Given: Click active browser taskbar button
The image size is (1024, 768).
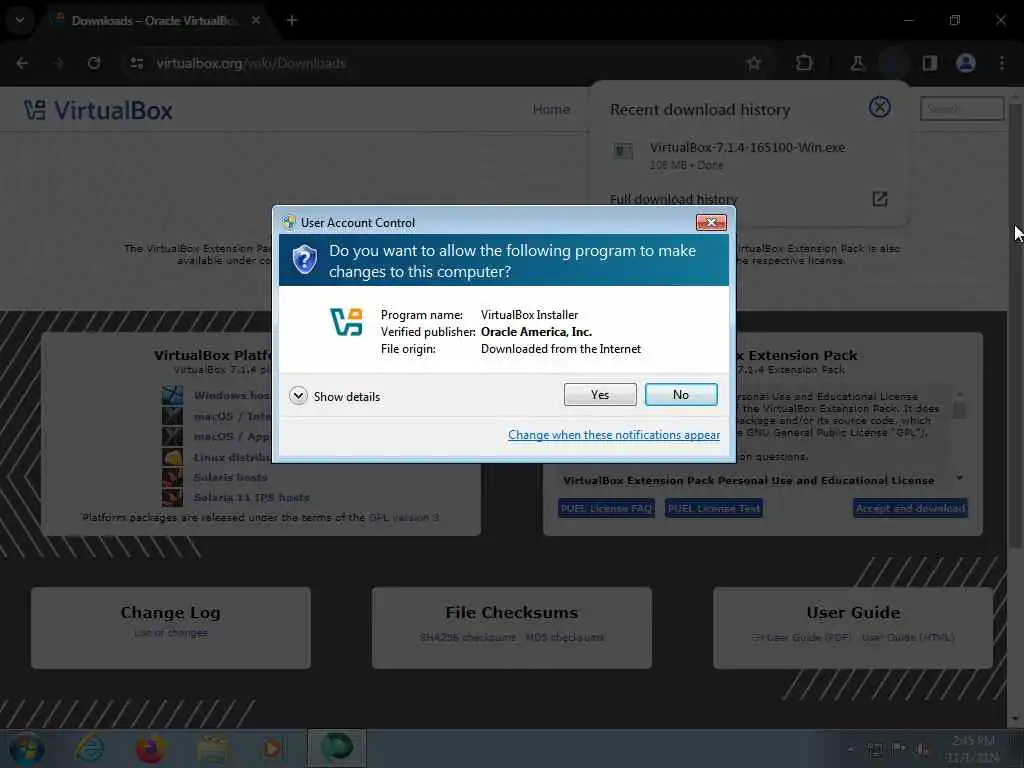Looking at the screenshot, I should (x=336, y=748).
